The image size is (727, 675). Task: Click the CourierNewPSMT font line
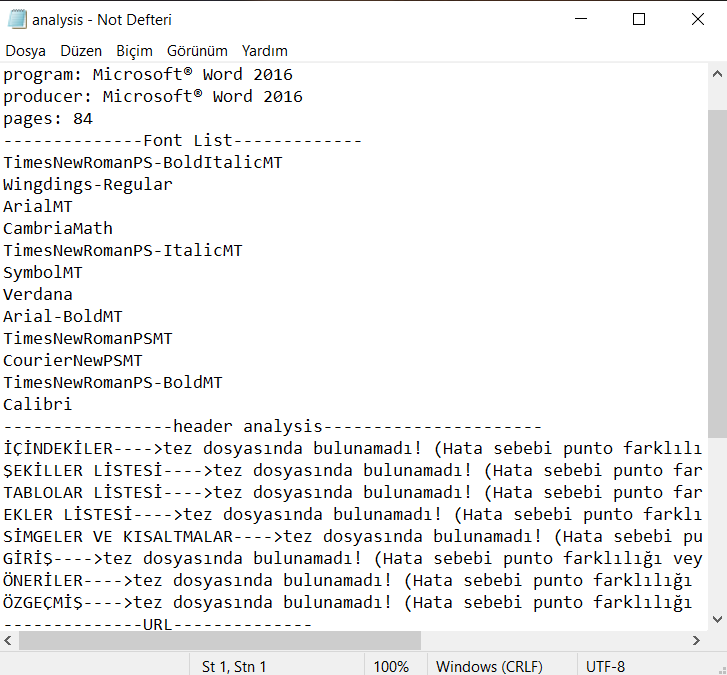73,361
